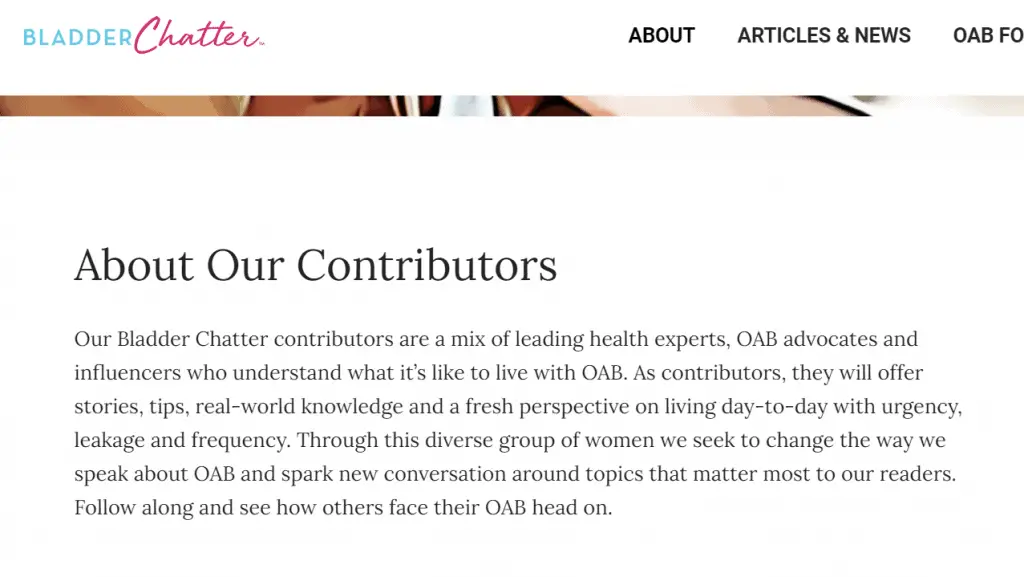Click the phrase 'leading health experts'
The width and height of the screenshot is (1024, 577).
coord(620,339)
